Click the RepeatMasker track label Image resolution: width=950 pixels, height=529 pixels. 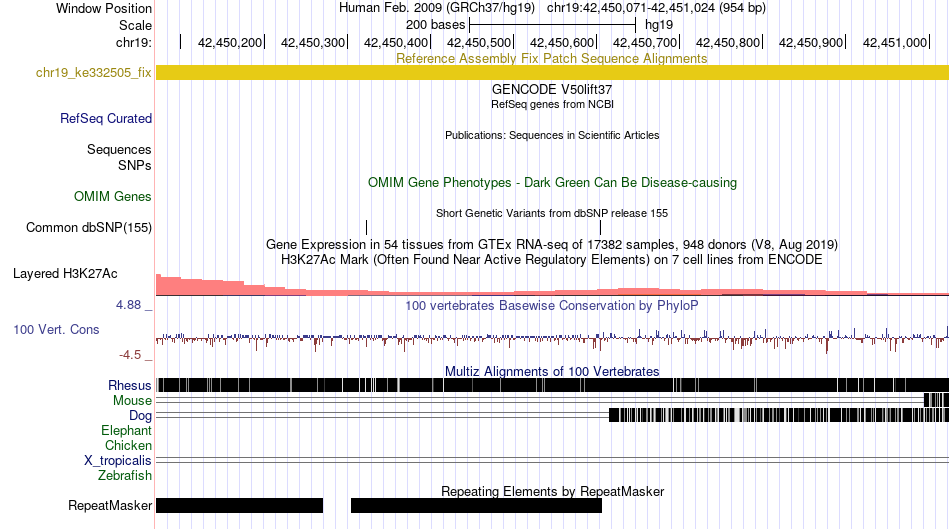(110, 506)
